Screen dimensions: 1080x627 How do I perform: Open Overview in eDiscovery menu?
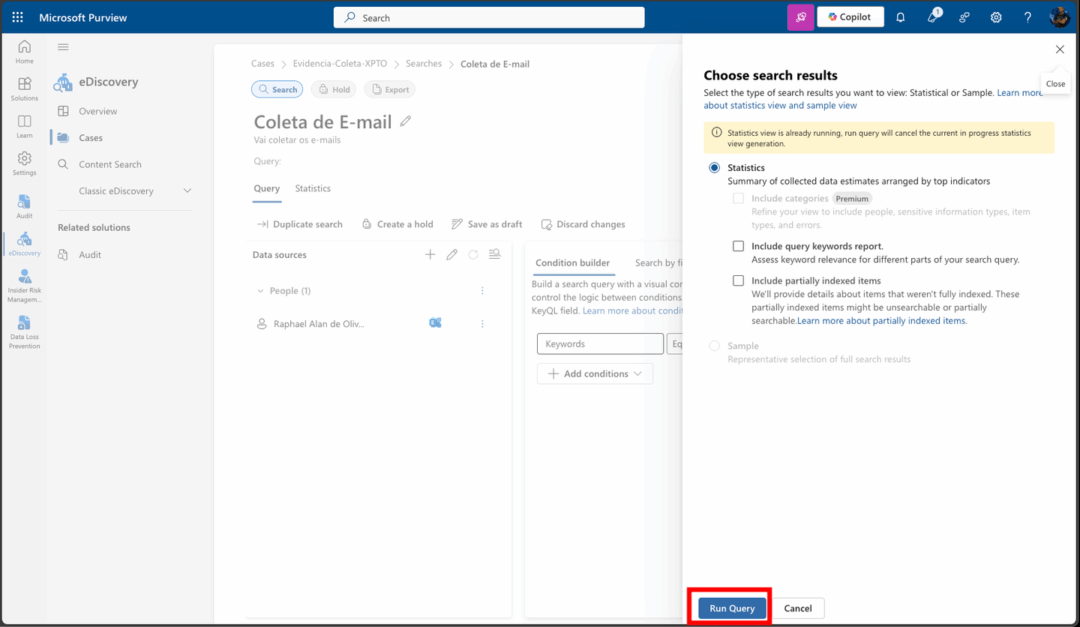(x=98, y=111)
